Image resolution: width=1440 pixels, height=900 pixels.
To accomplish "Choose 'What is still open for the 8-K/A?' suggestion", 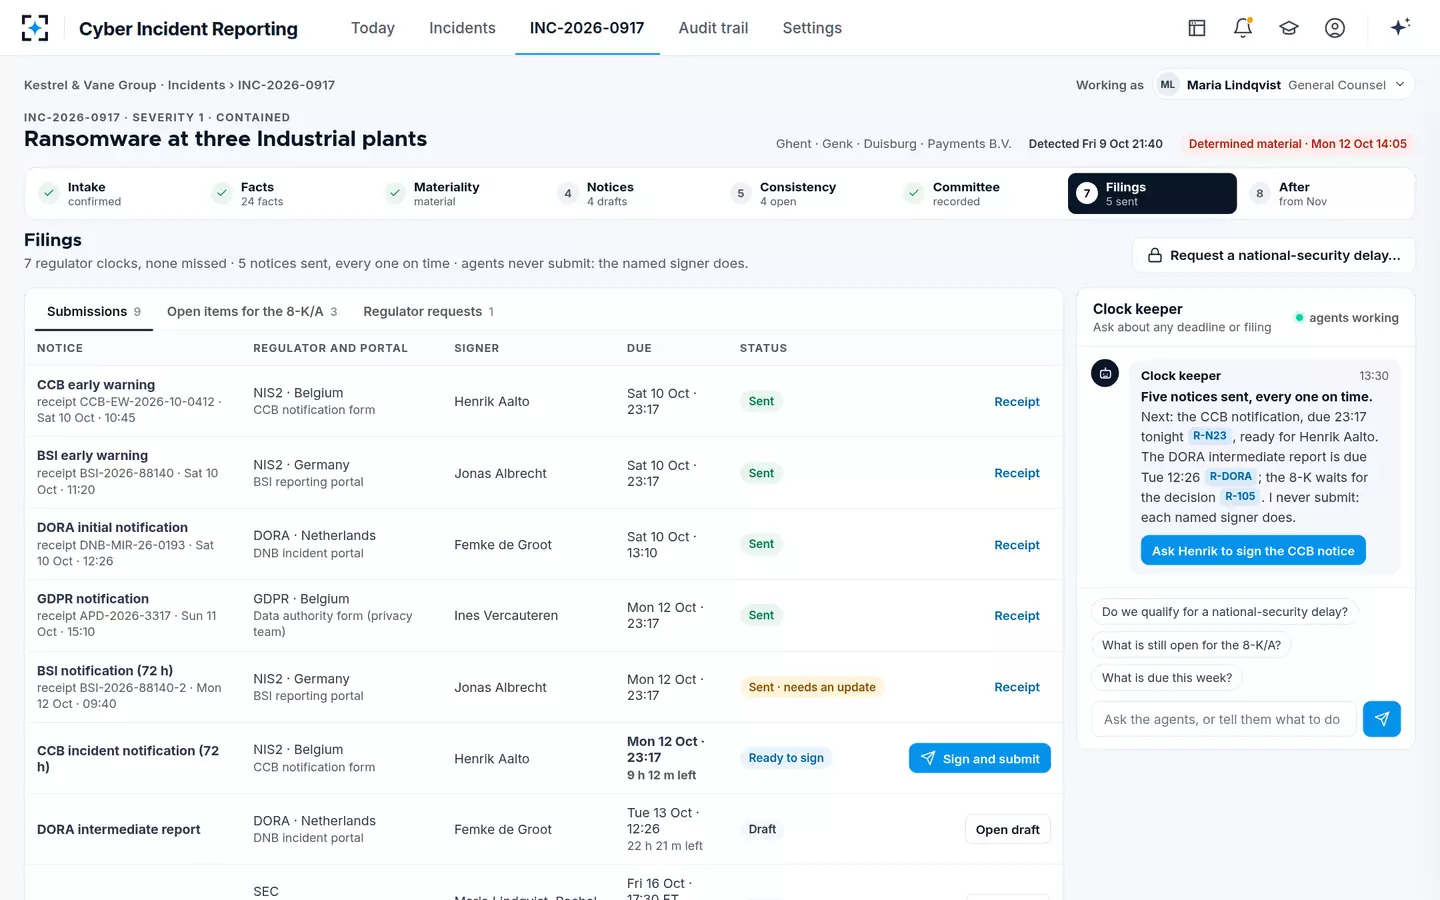I will tap(1191, 645).
